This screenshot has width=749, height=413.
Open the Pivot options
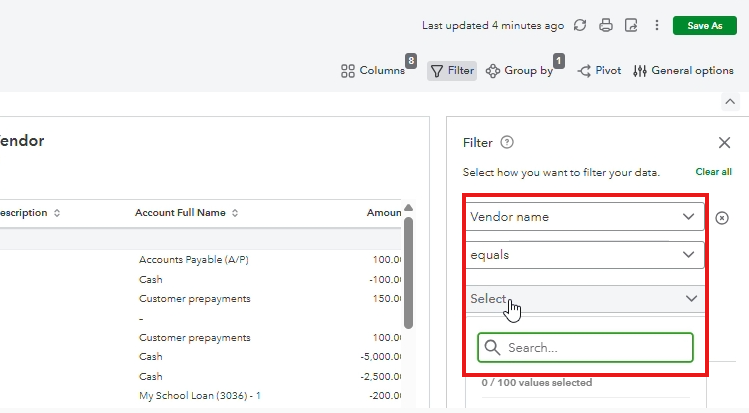coord(599,71)
